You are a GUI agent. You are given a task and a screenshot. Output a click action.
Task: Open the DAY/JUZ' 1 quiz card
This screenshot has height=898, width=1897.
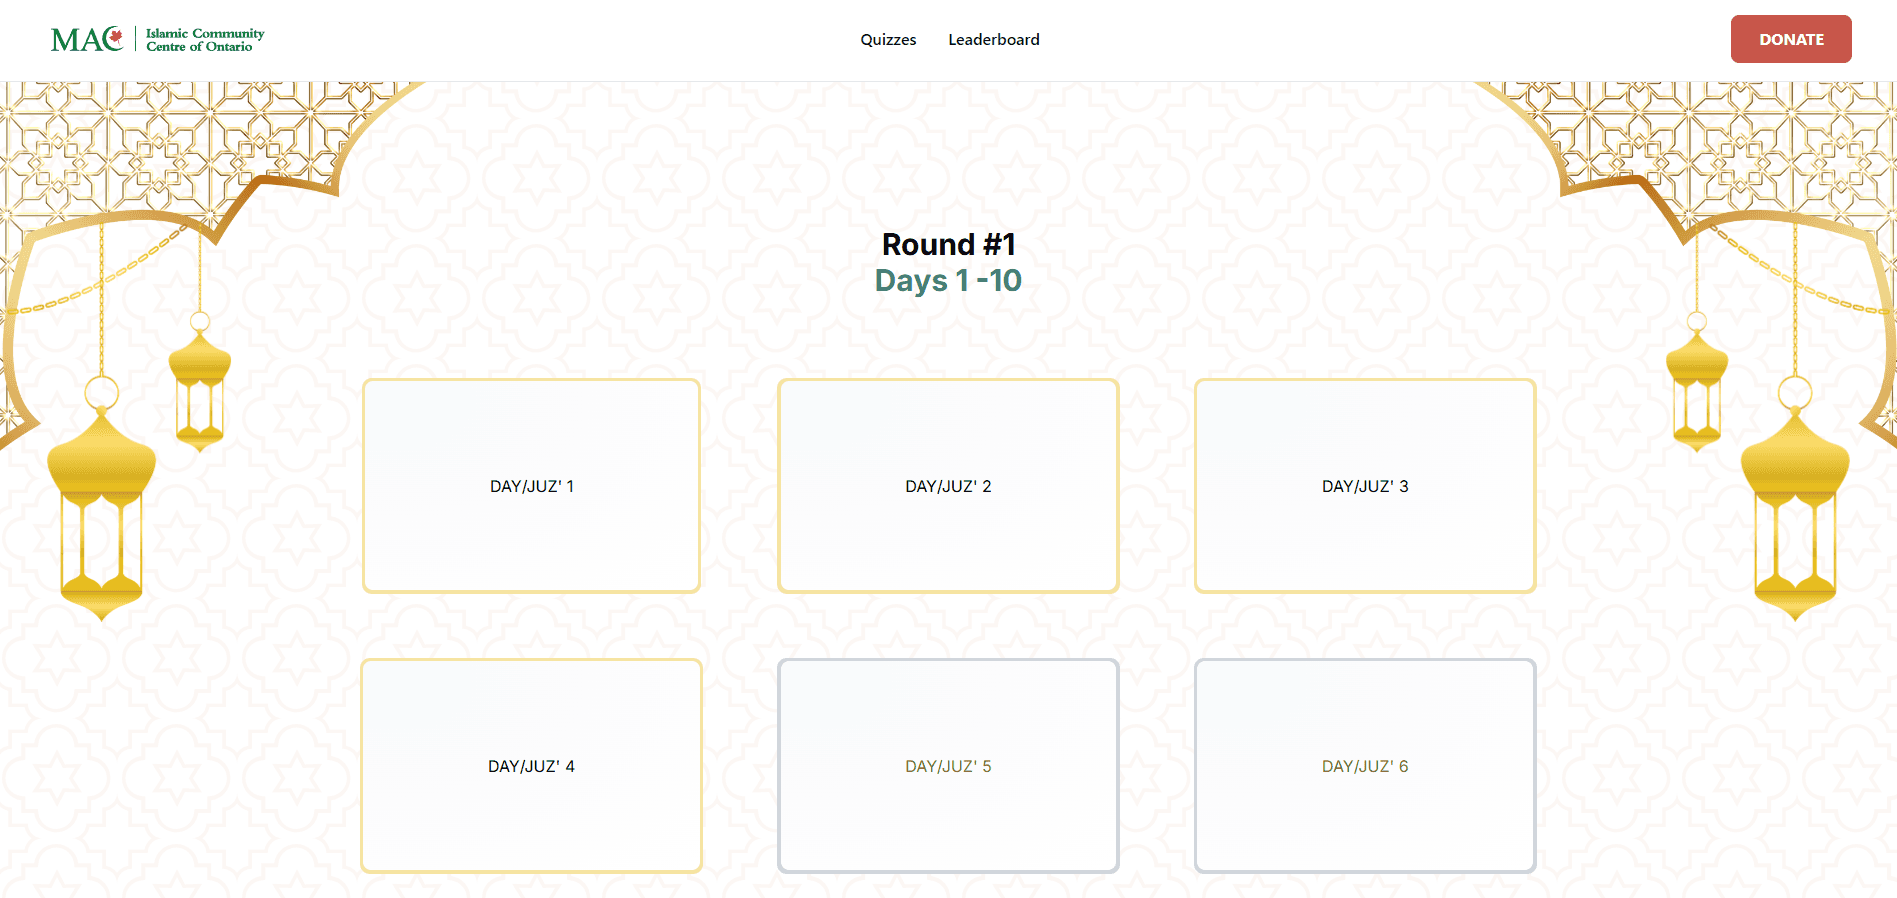coord(531,486)
